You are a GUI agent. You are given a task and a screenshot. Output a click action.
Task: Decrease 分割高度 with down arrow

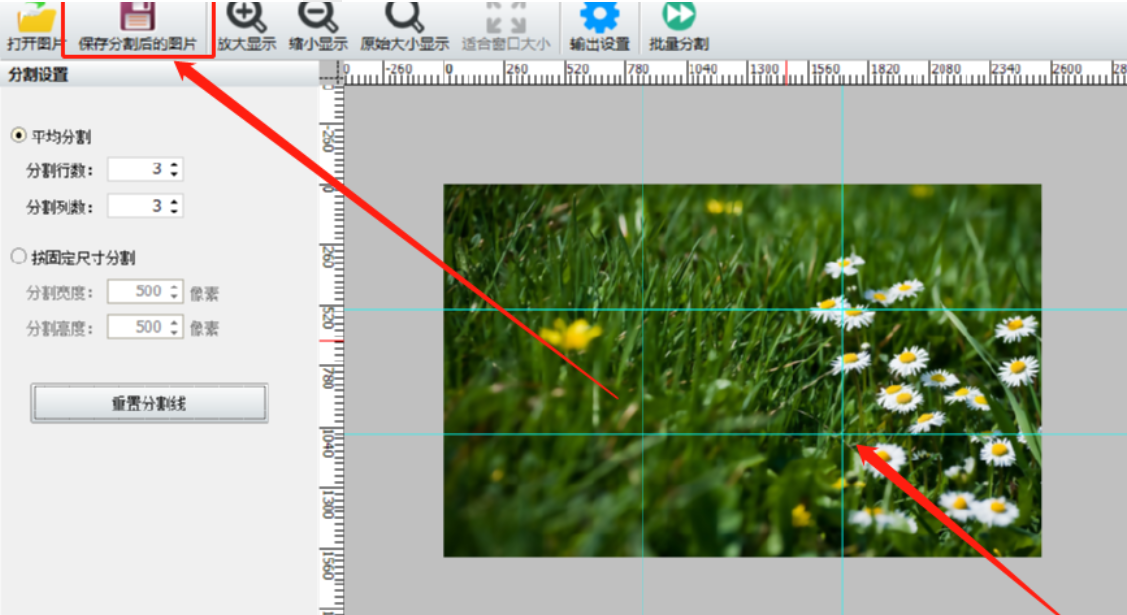175,333
